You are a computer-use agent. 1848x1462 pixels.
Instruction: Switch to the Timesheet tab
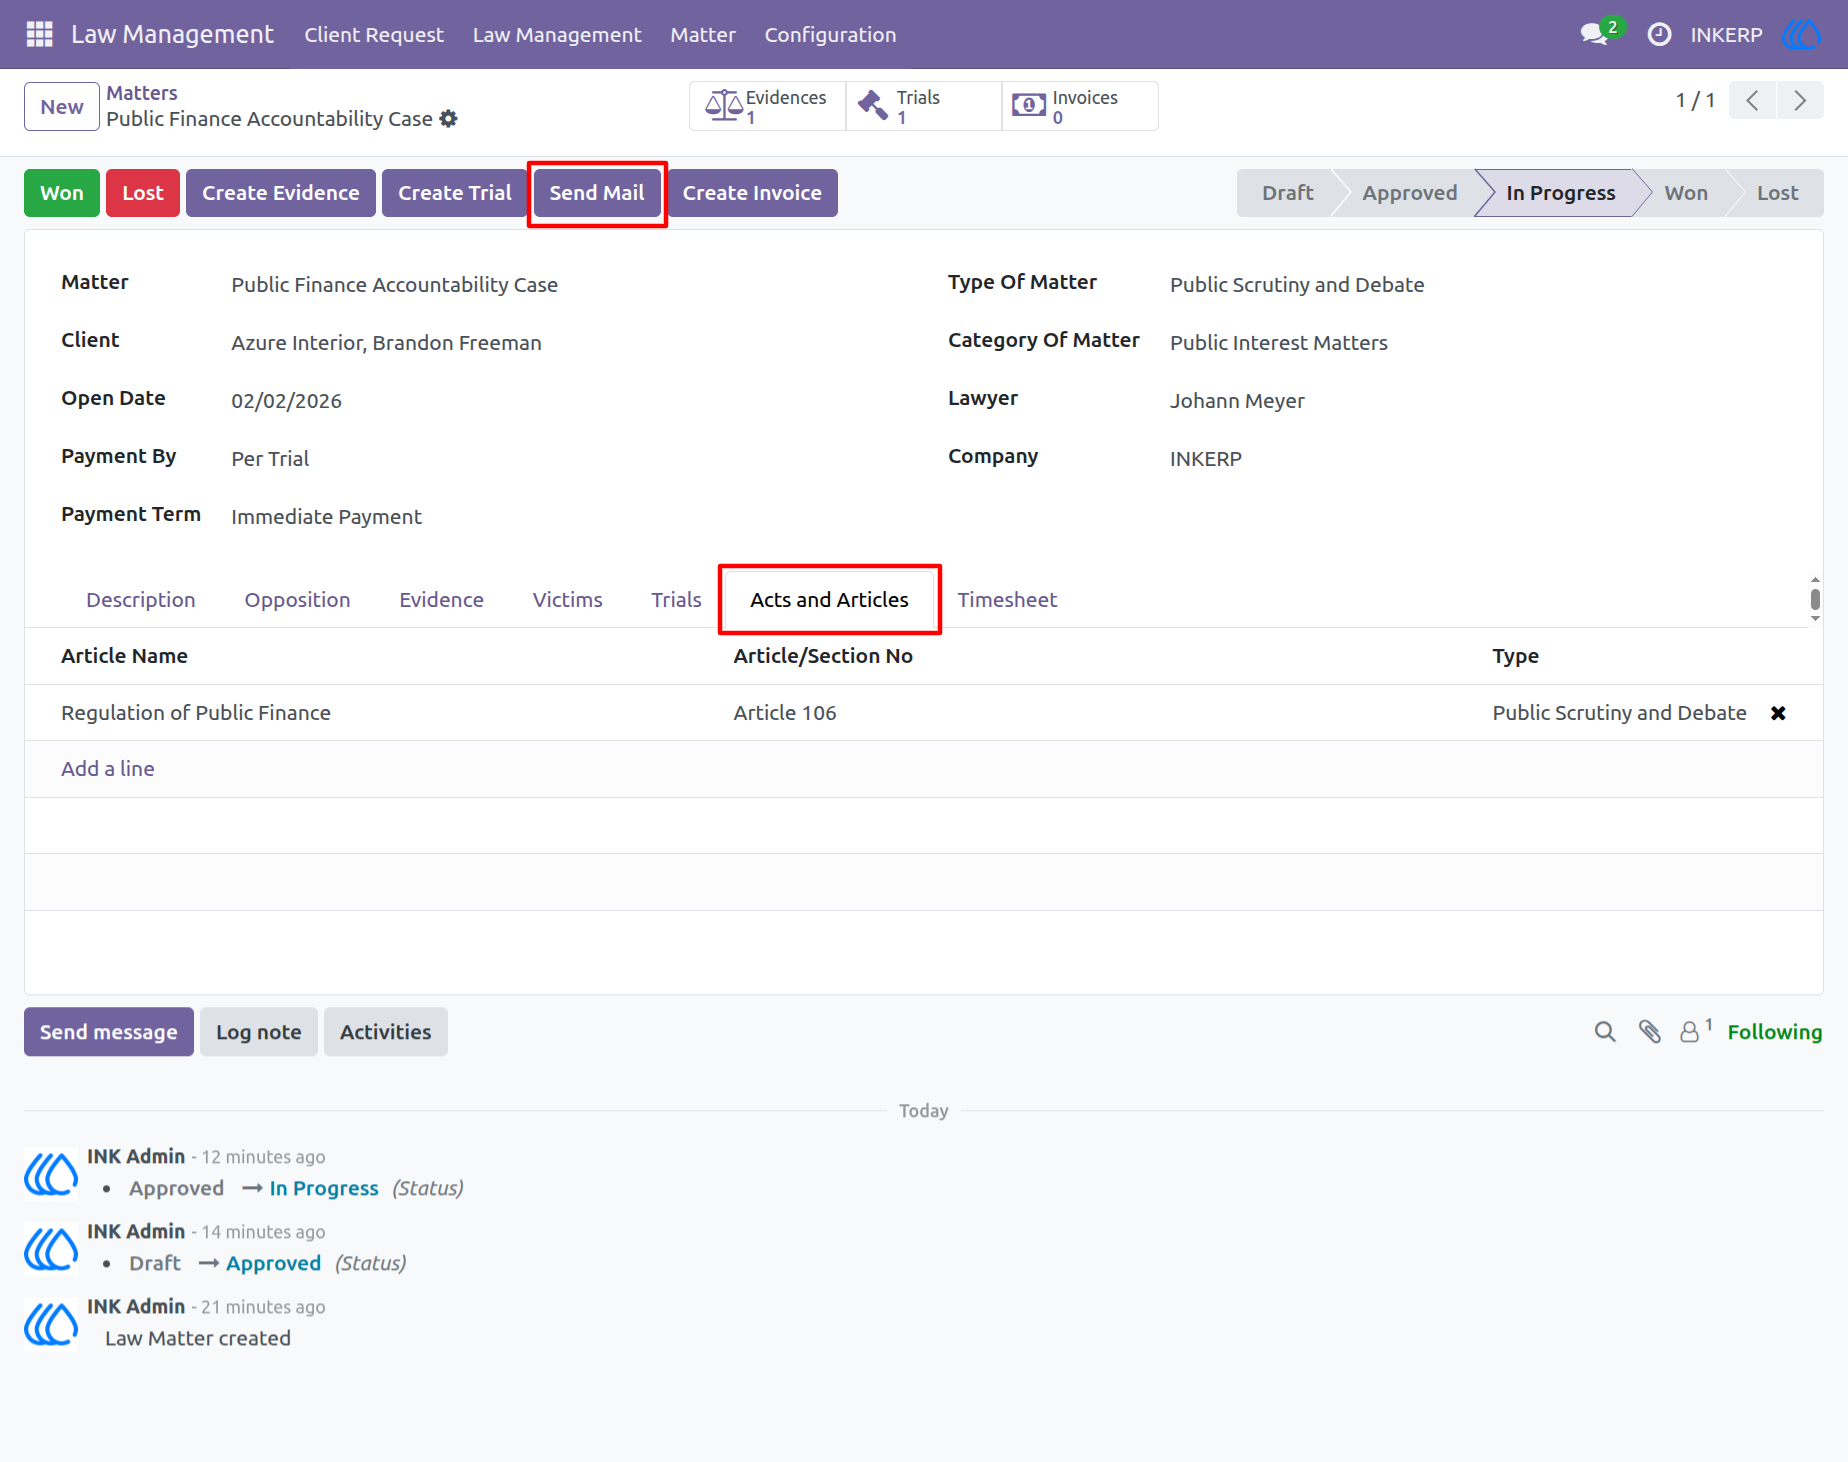click(1007, 600)
